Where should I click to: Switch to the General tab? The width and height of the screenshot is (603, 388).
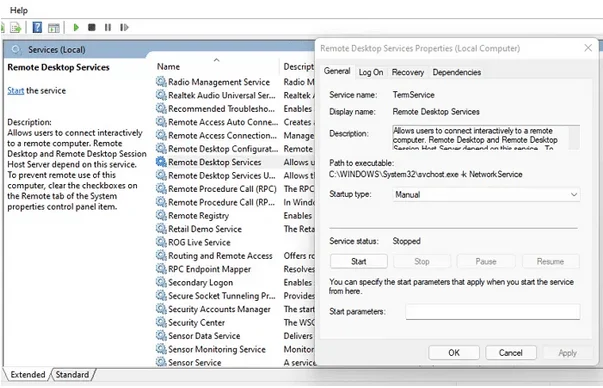click(337, 71)
